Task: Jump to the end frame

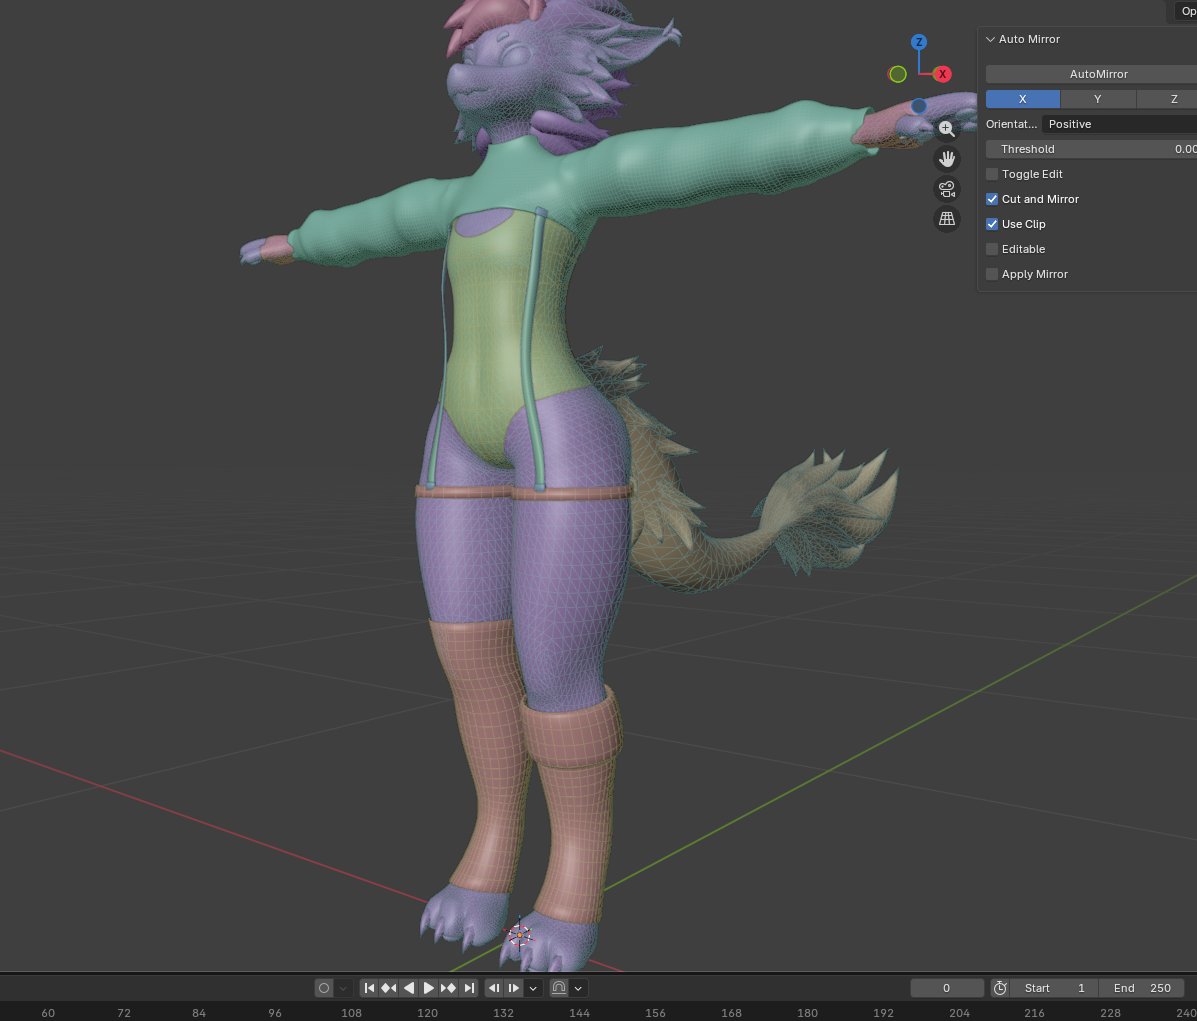Action: click(469, 988)
